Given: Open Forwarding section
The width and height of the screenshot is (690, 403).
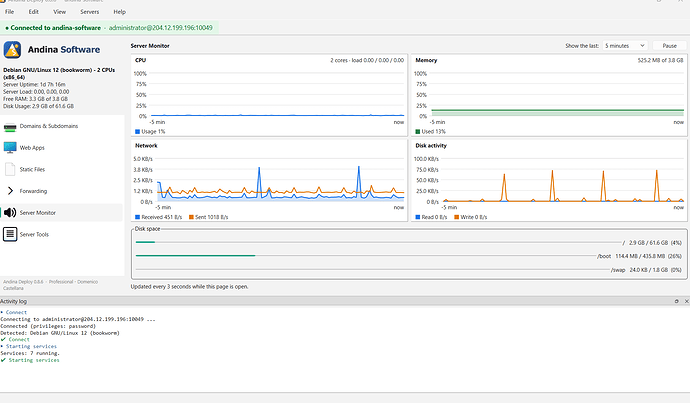Looking at the screenshot, I should pyautogui.click(x=62, y=191).
